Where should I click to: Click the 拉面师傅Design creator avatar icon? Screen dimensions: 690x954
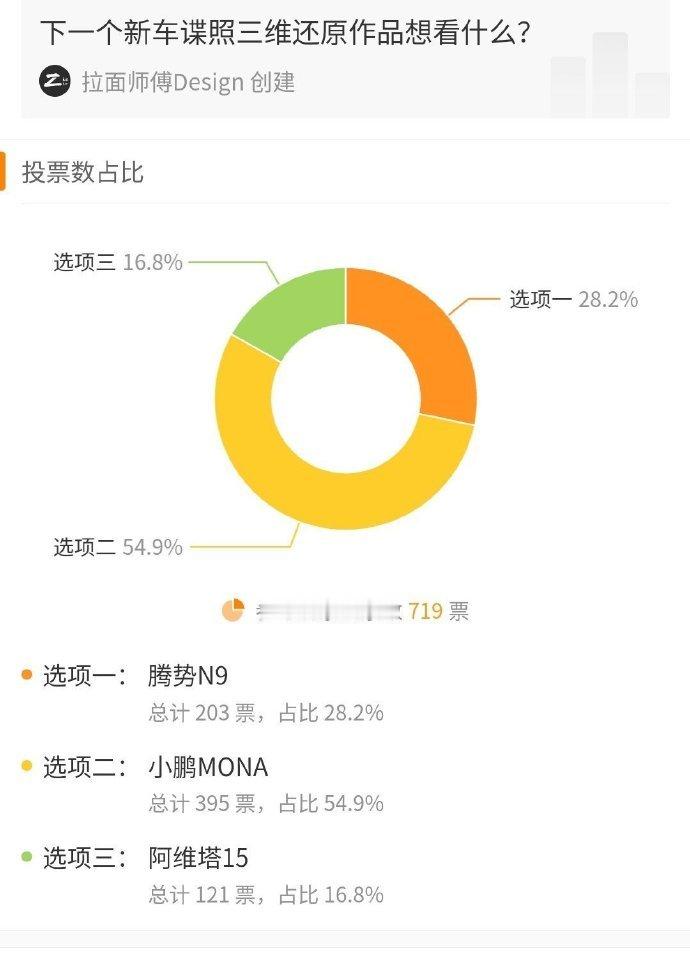[x=55, y=82]
